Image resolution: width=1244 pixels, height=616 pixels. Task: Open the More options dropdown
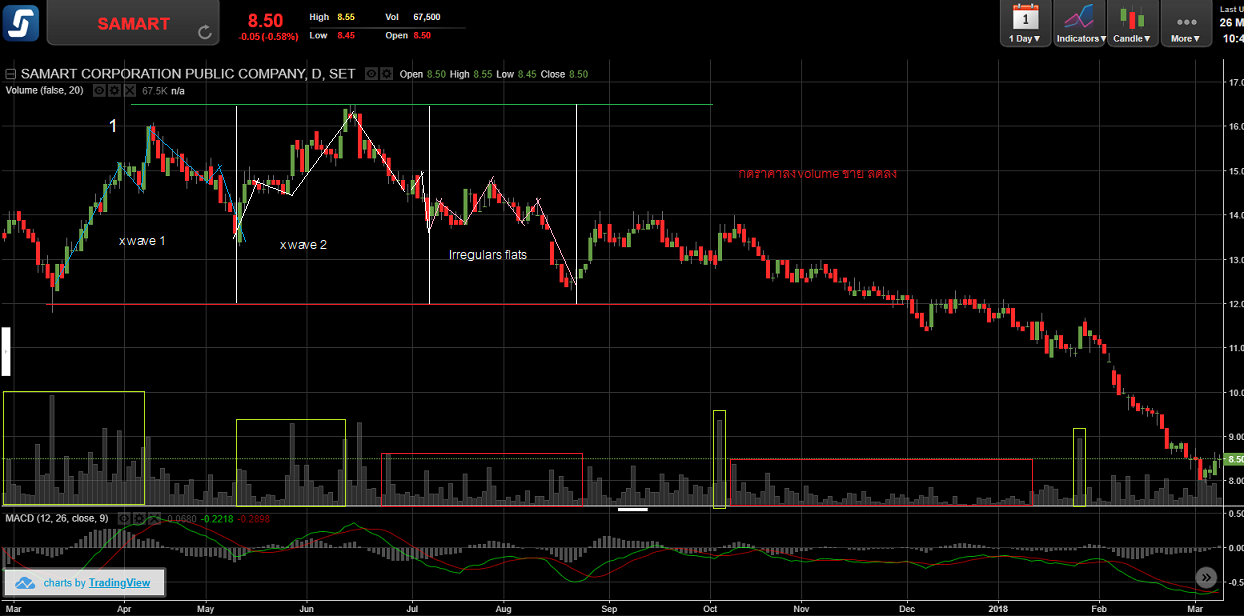click(x=1186, y=24)
